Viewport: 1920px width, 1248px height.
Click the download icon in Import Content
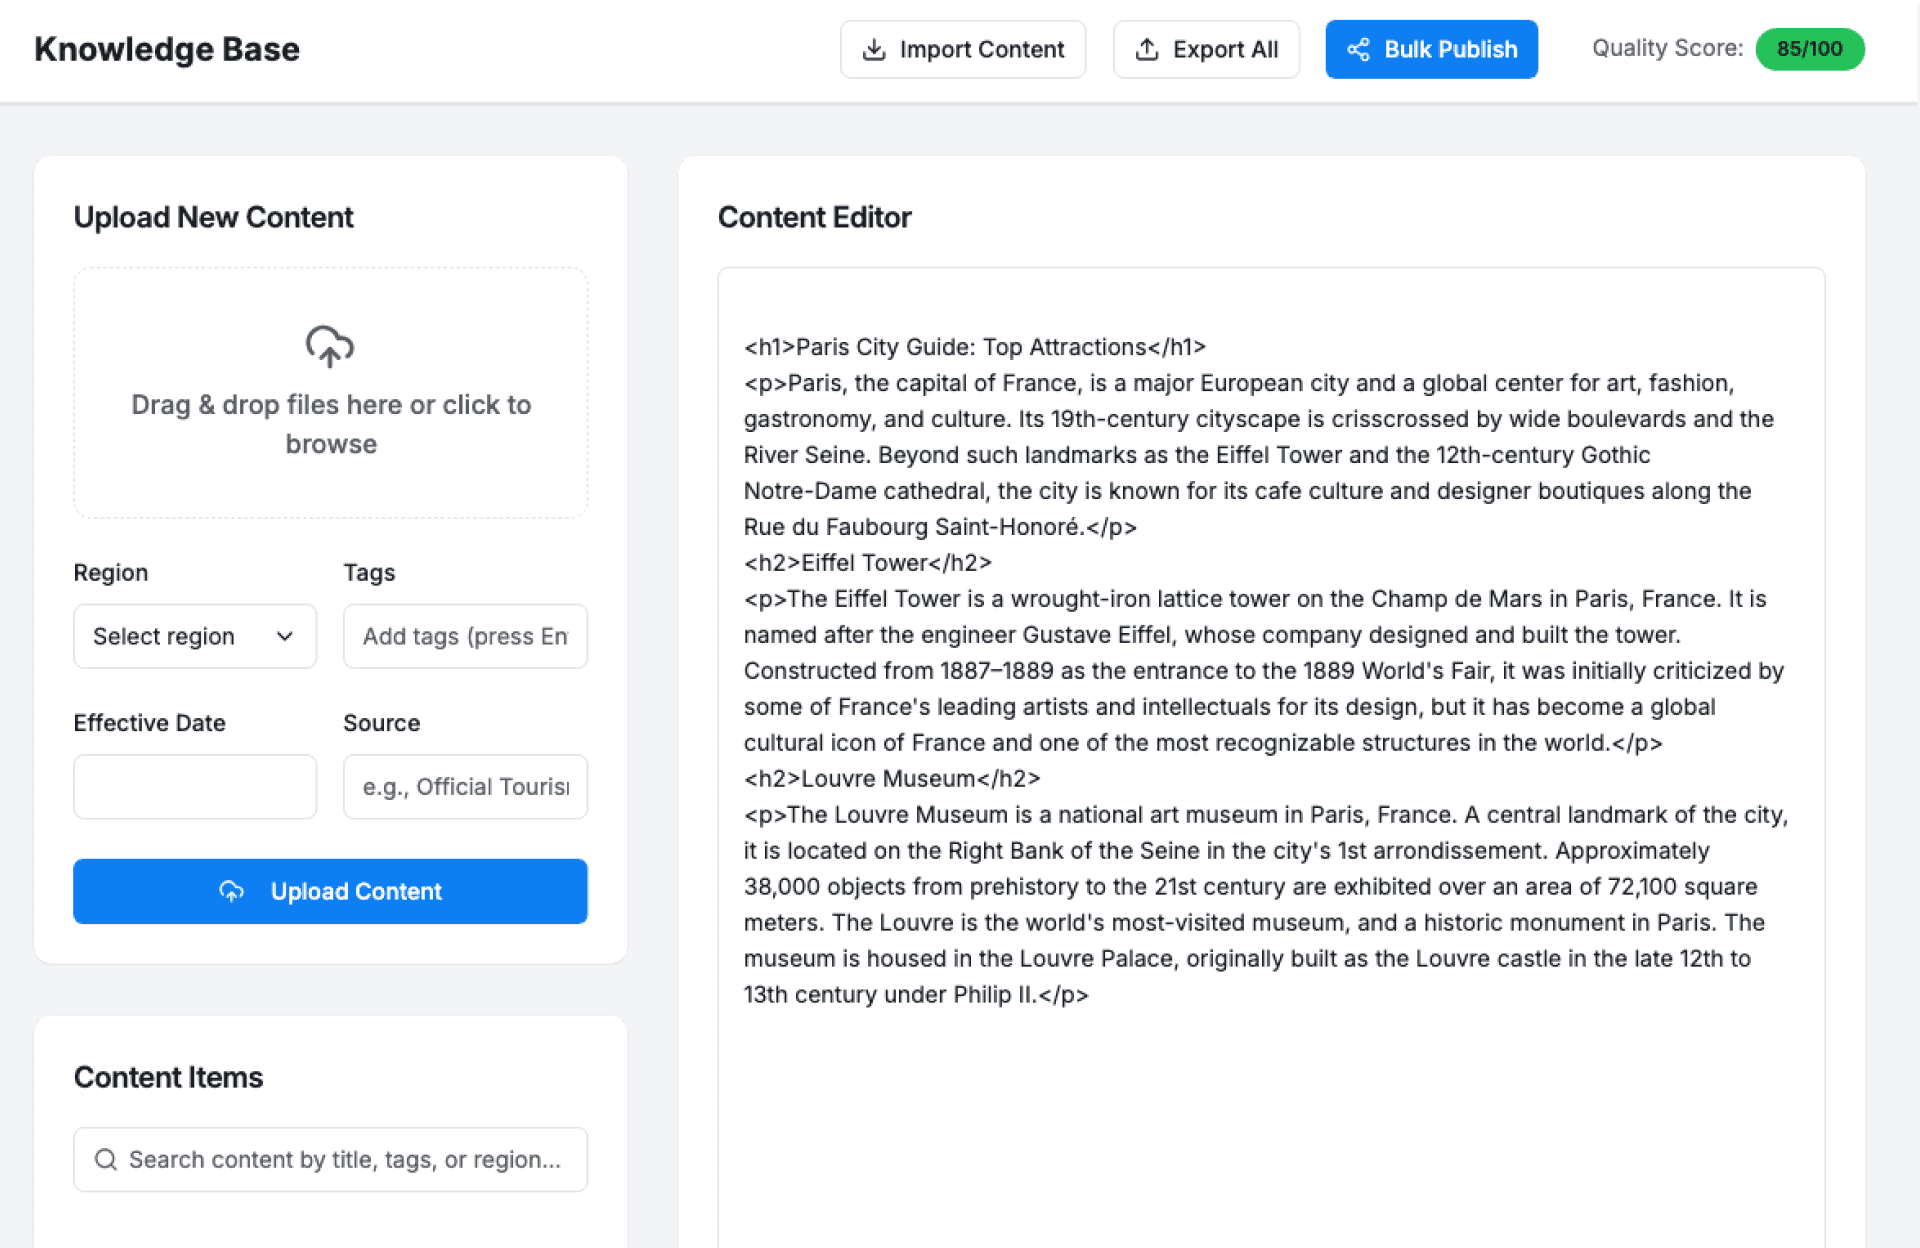click(874, 49)
